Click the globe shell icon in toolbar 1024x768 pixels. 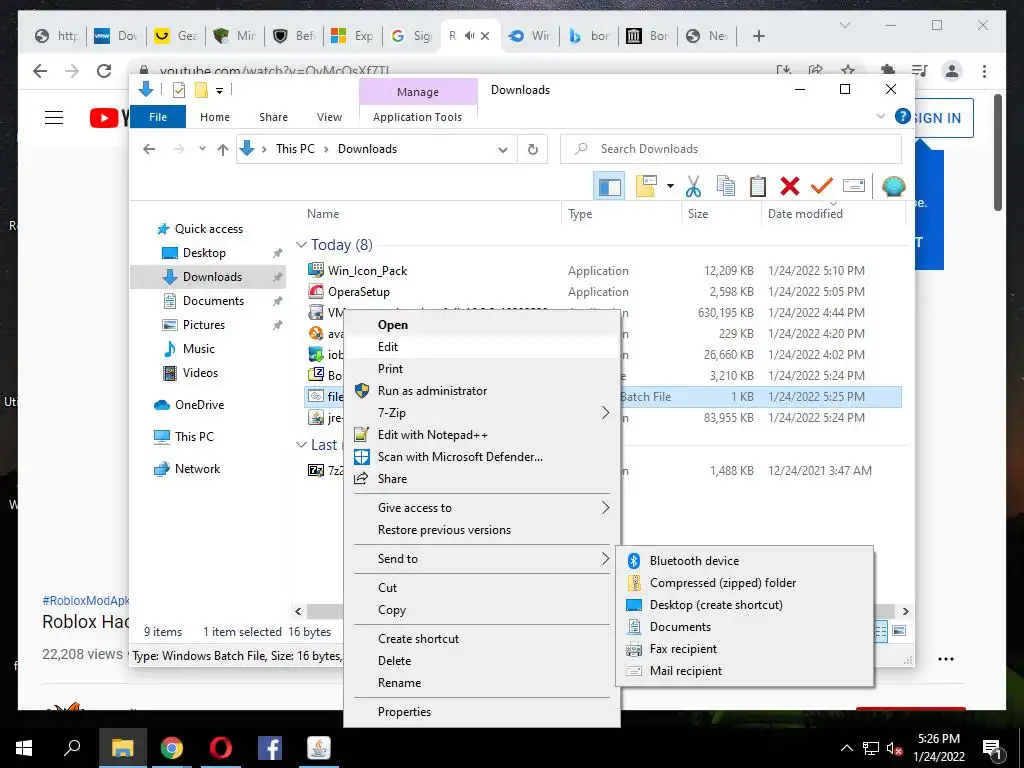[893, 186]
